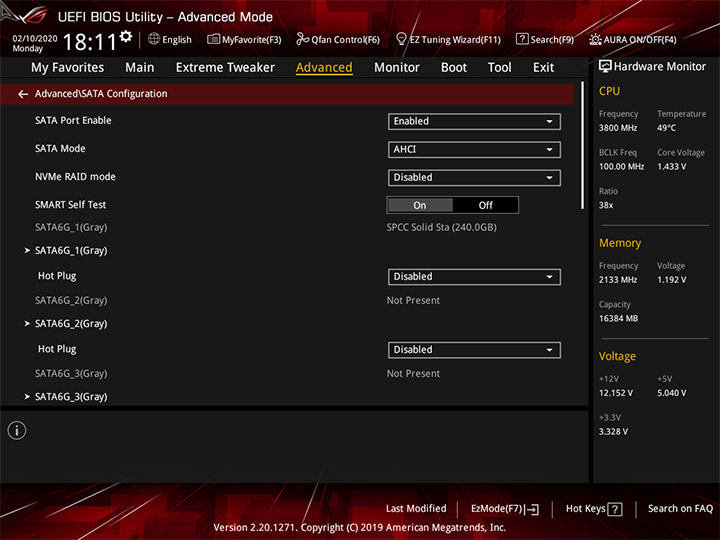The width and height of the screenshot is (720, 540).
Task: Open Hot Plug dropdown under SATA6G_2
Action: pos(474,350)
